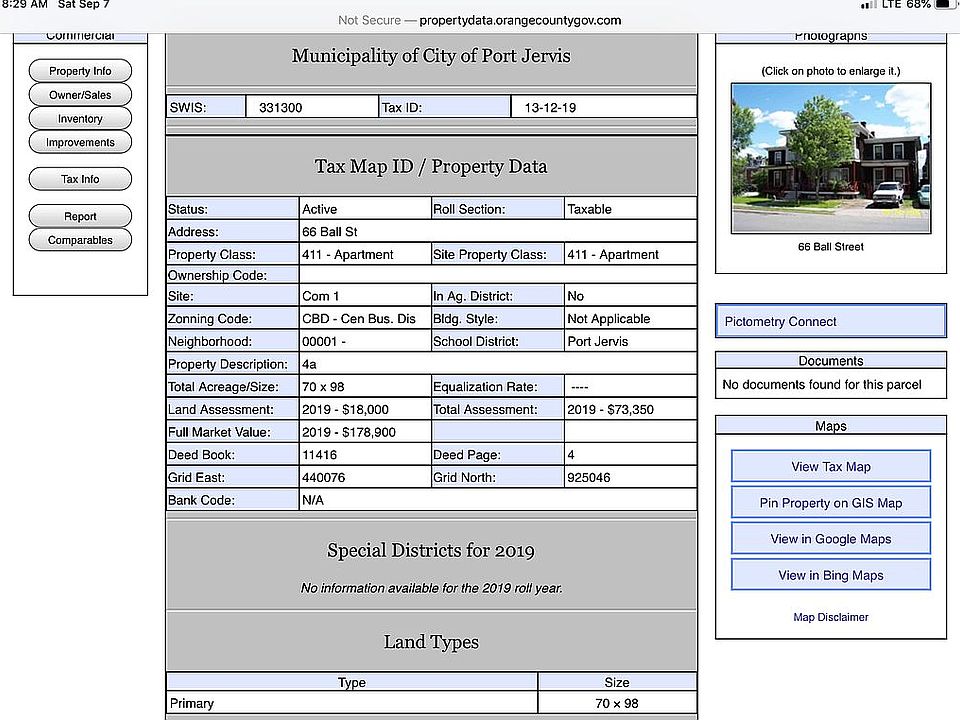Click Neighborhood value 00001 -
The height and width of the screenshot is (720, 960).
pos(324,341)
